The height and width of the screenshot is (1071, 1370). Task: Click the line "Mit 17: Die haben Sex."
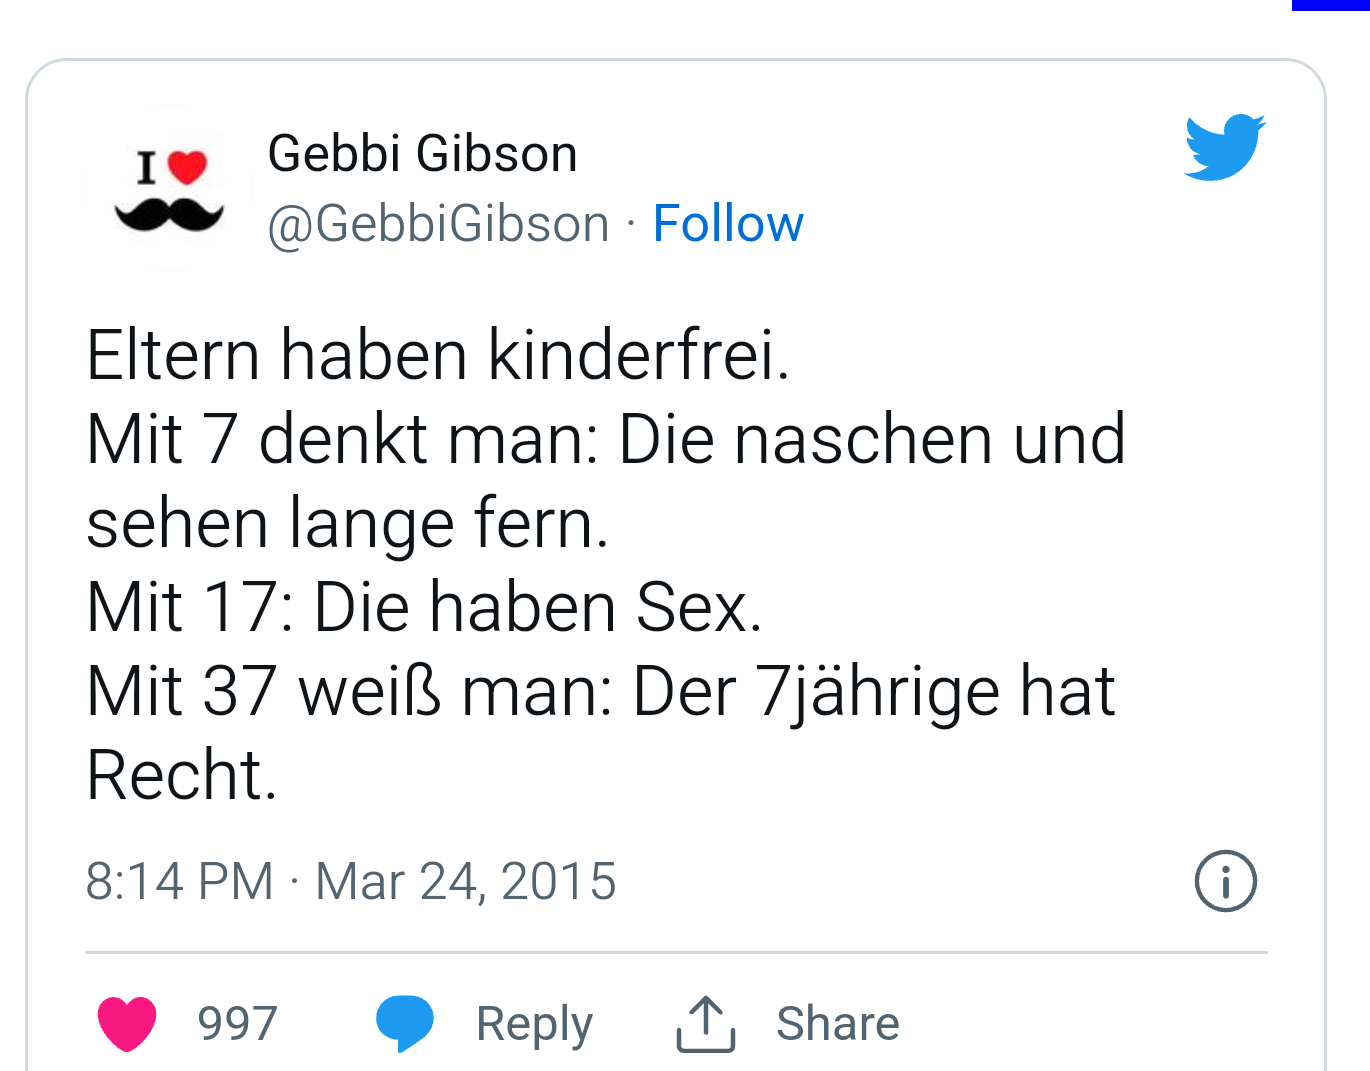click(x=424, y=607)
